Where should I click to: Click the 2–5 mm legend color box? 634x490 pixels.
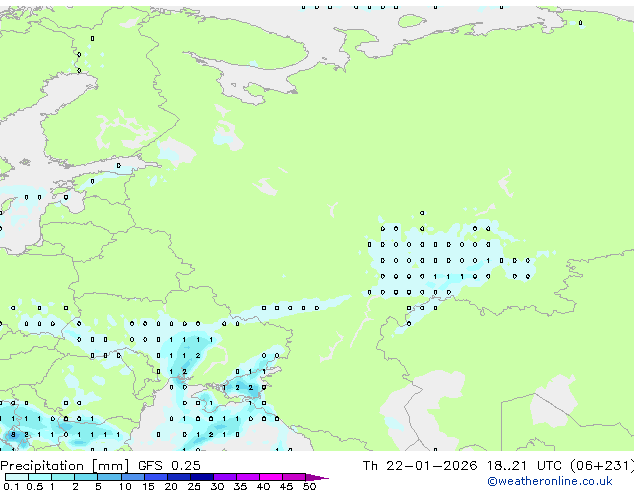point(86,477)
